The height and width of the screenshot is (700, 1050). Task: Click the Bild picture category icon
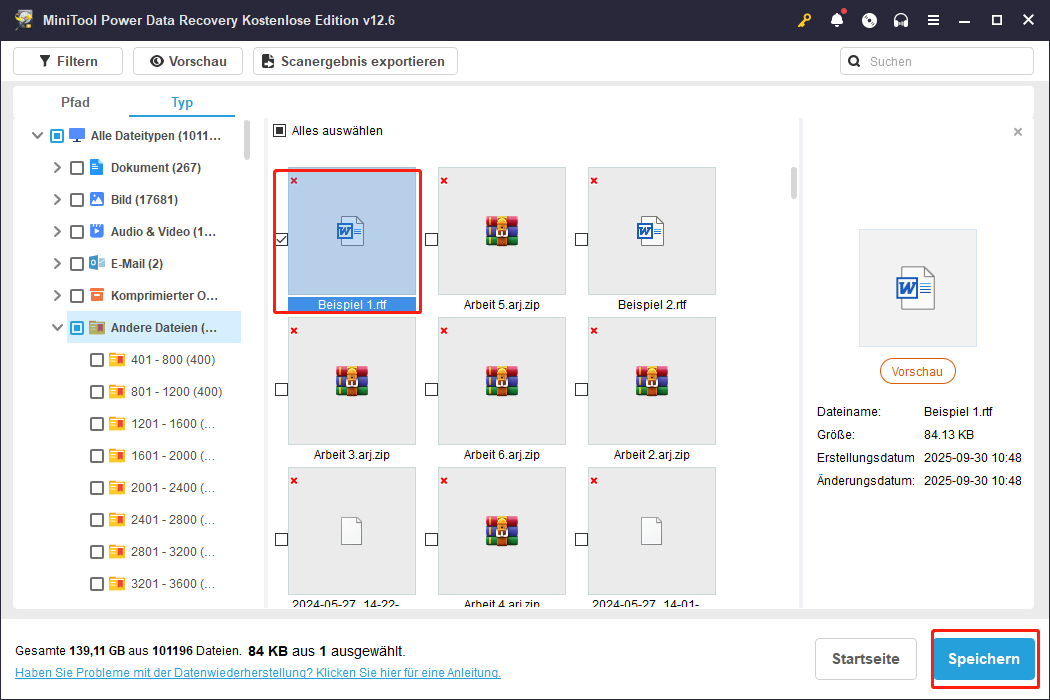coord(96,200)
